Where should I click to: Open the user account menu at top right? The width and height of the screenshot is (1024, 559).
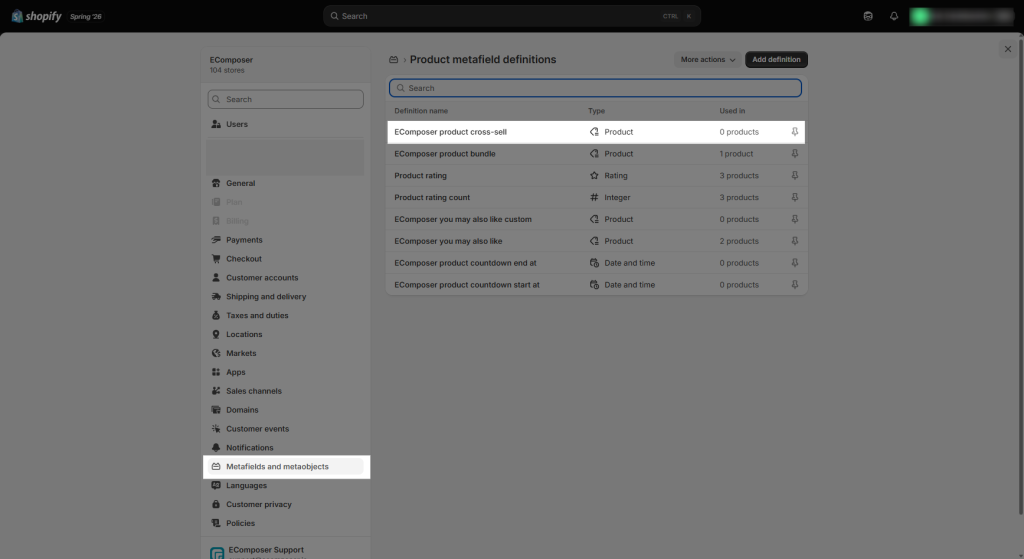962,16
